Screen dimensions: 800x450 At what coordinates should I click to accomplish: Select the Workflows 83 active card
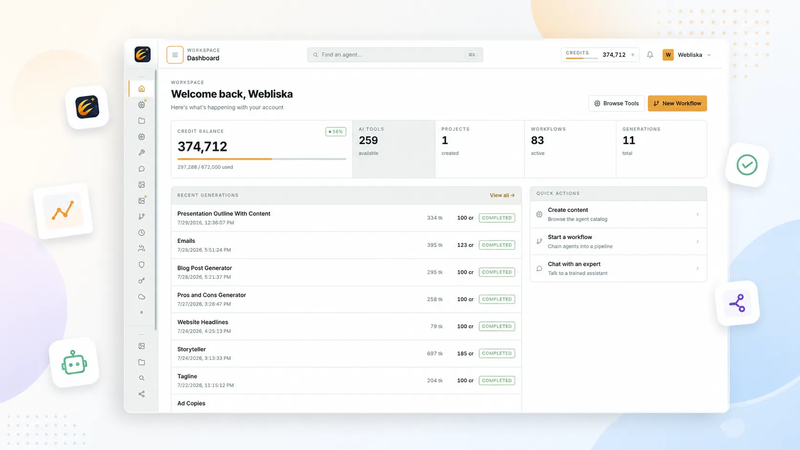click(x=570, y=149)
